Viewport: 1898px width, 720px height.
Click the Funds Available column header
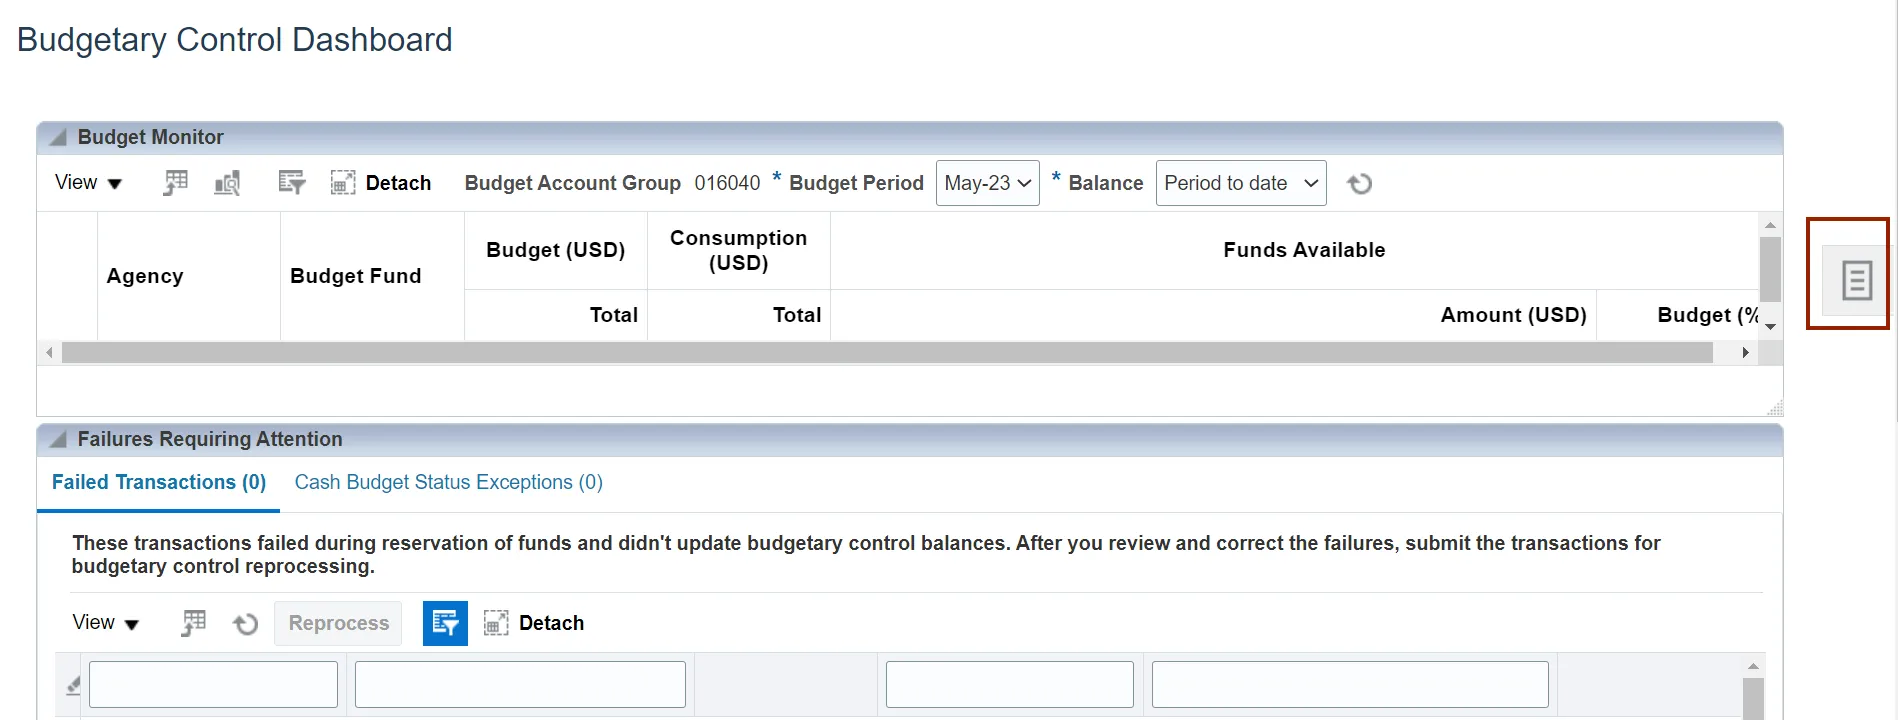1304,250
